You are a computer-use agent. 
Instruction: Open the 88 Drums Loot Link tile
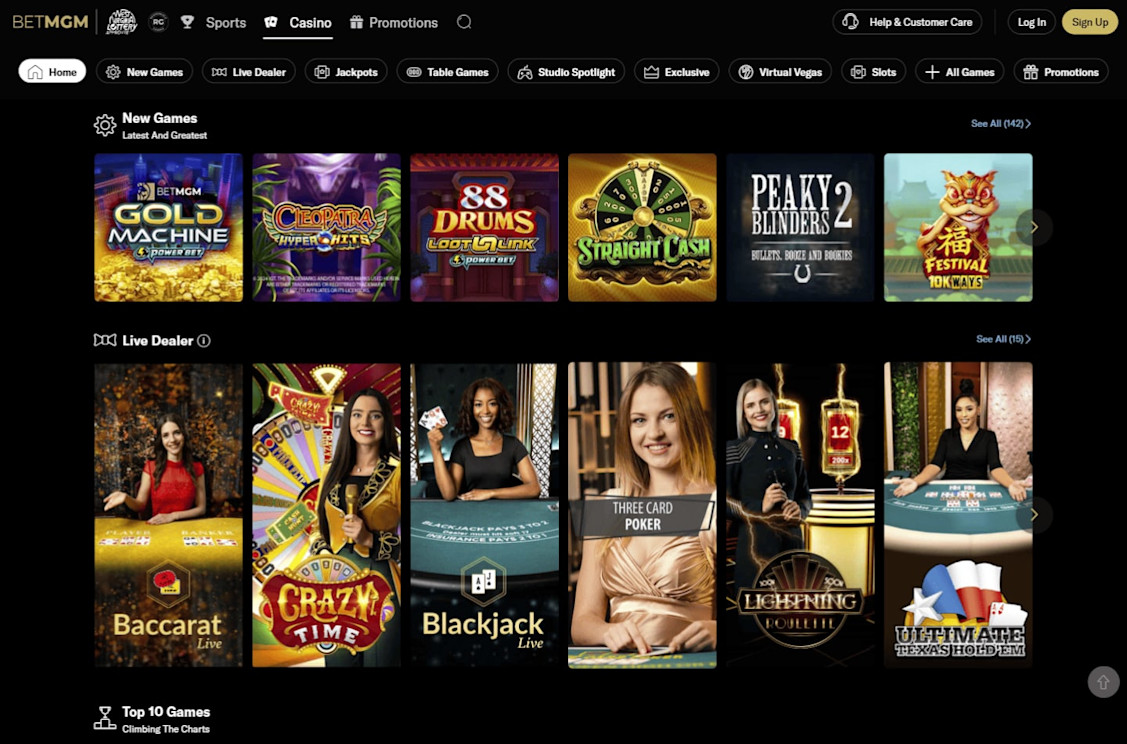point(484,227)
